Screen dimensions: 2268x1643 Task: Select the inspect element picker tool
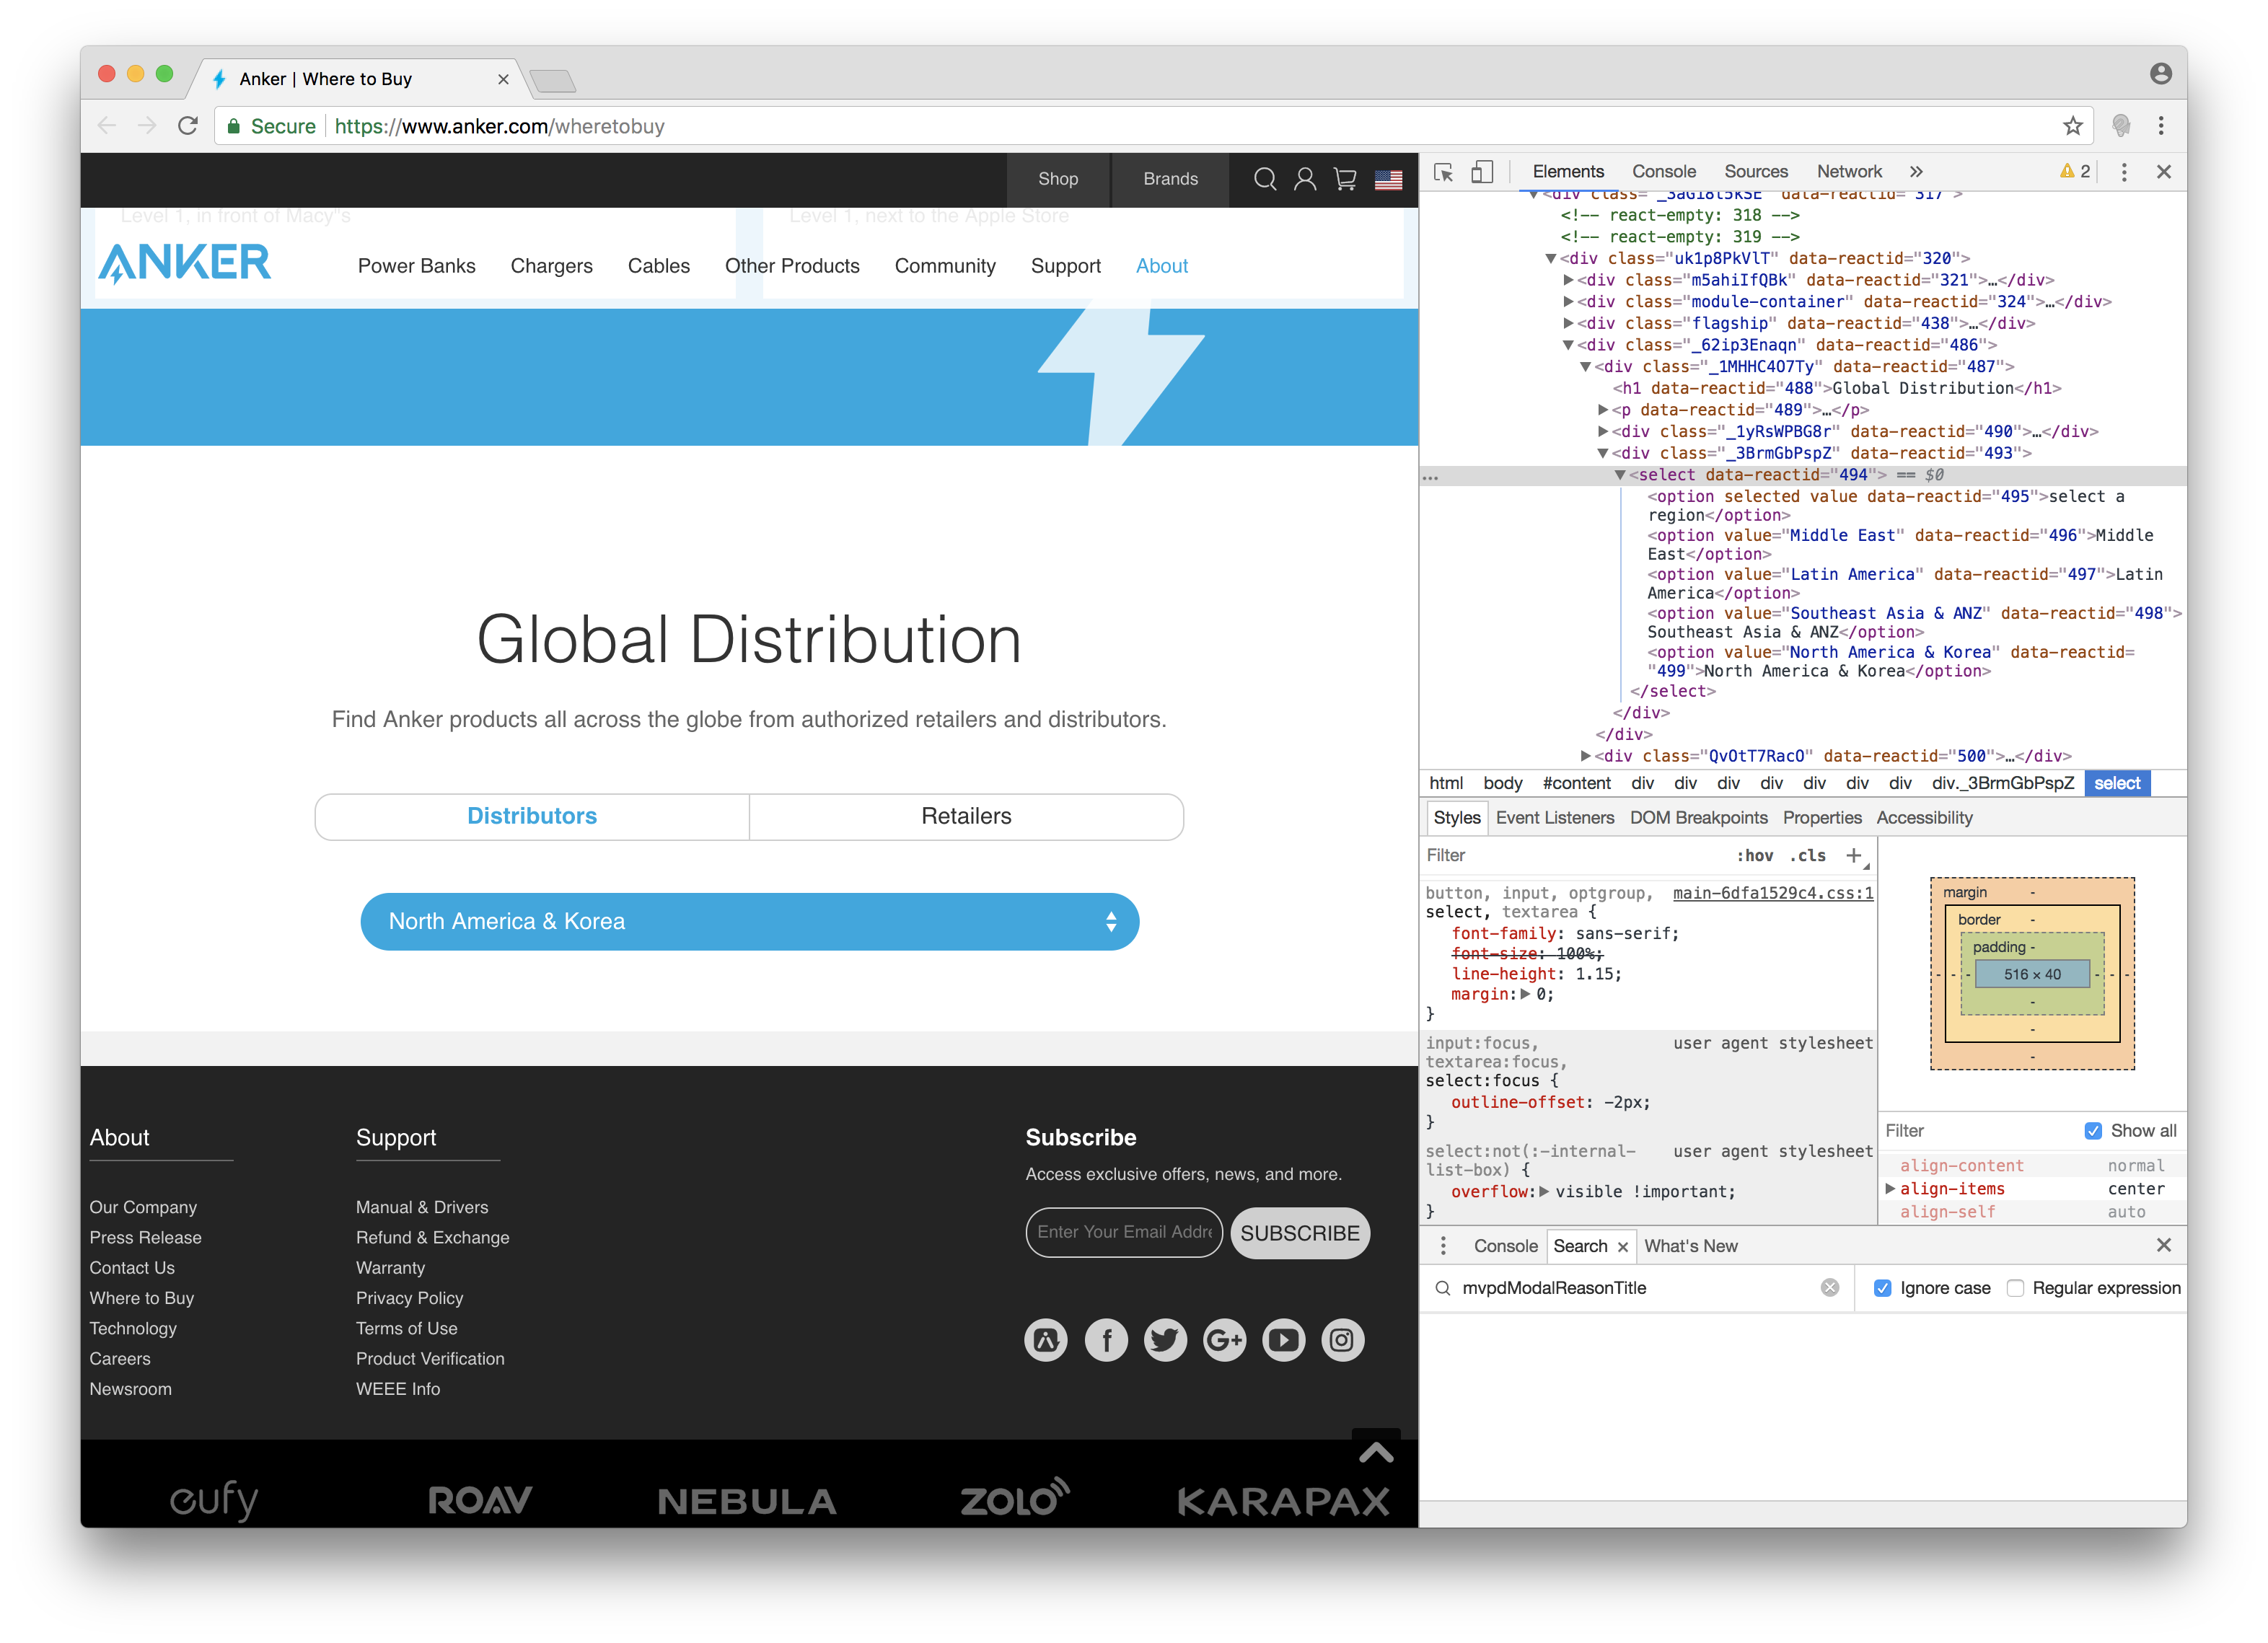pos(1444,173)
